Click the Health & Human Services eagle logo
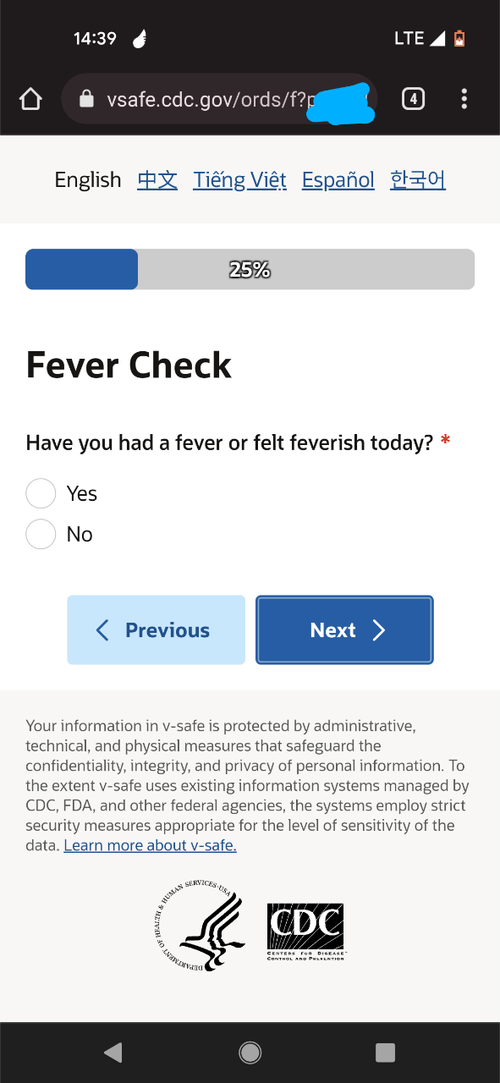The width and height of the screenshot is (500, 1083). pyautogui.click(x=197, y=926)
